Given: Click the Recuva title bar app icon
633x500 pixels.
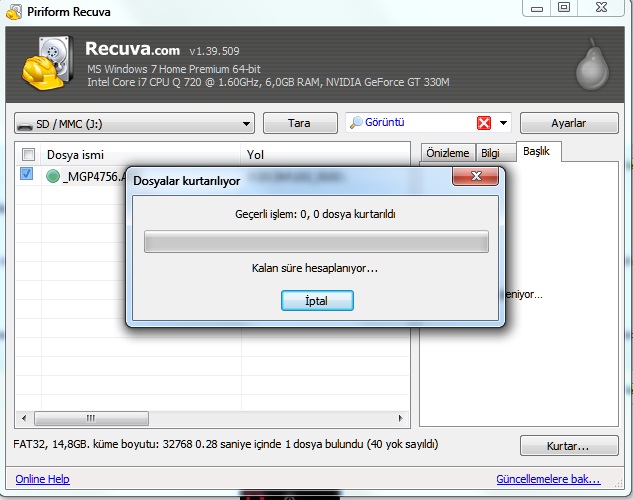Looking at the screenshot, I should pyautogui.click(x=14, y=12).
